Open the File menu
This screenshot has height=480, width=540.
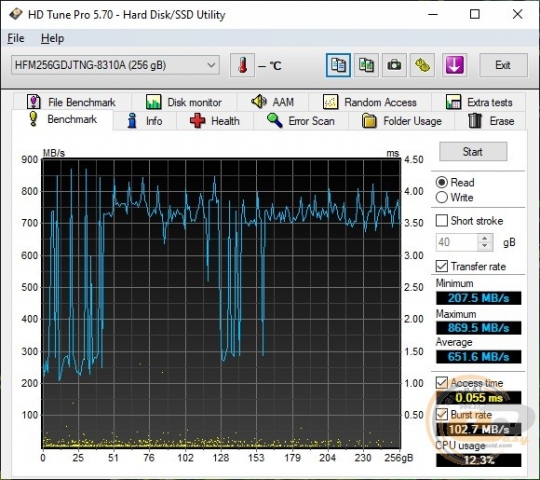pyautogui.click(x=16, y=38)
